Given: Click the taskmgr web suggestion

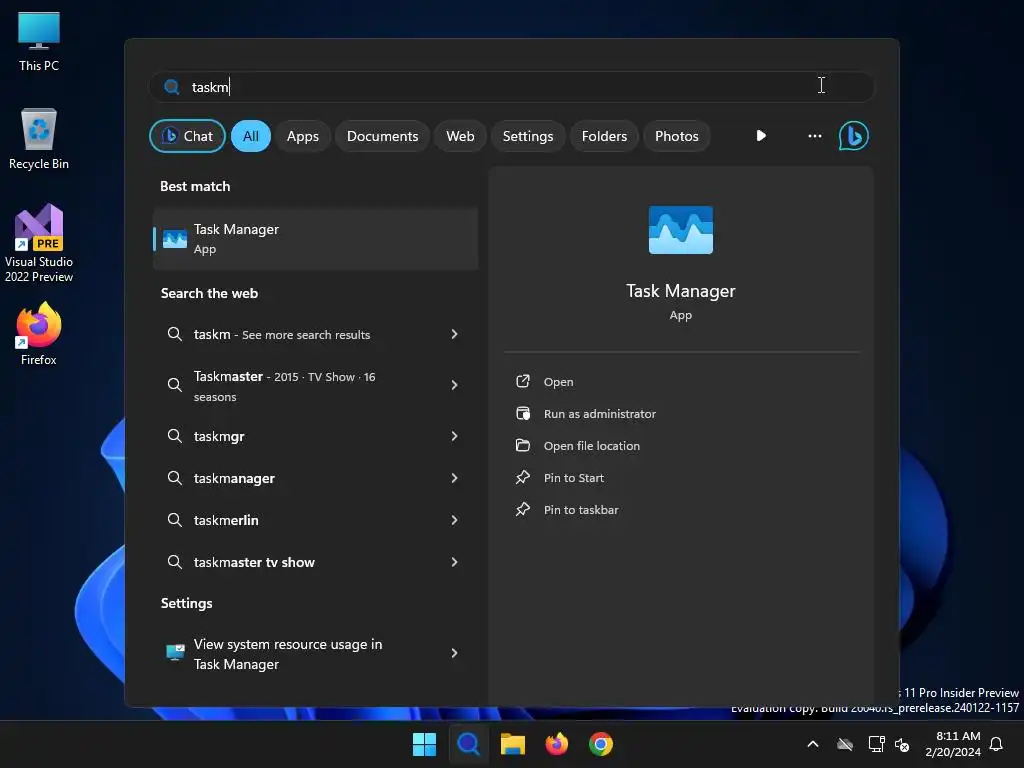Looking at the screenshot, I should [315, 436].
